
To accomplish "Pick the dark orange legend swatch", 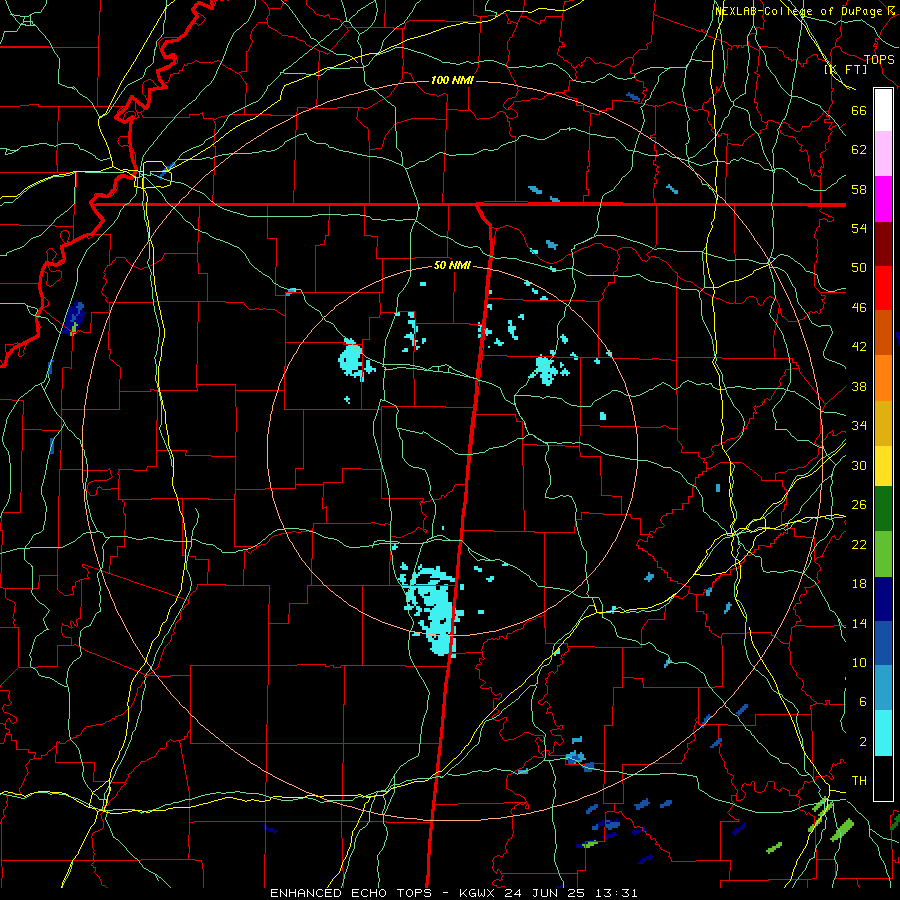I will click(x=883, y=333).
